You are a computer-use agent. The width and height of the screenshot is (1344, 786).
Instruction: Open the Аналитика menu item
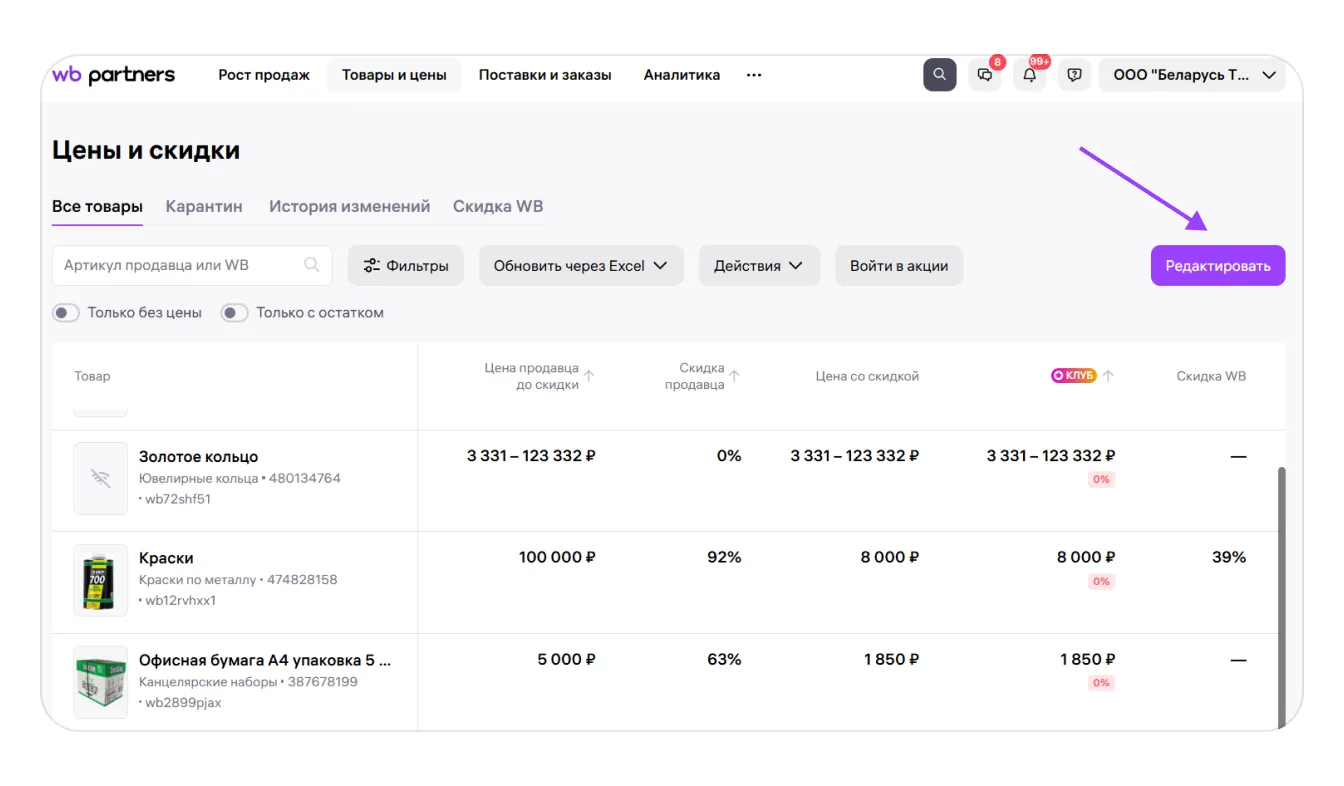(x=681, y=75)
